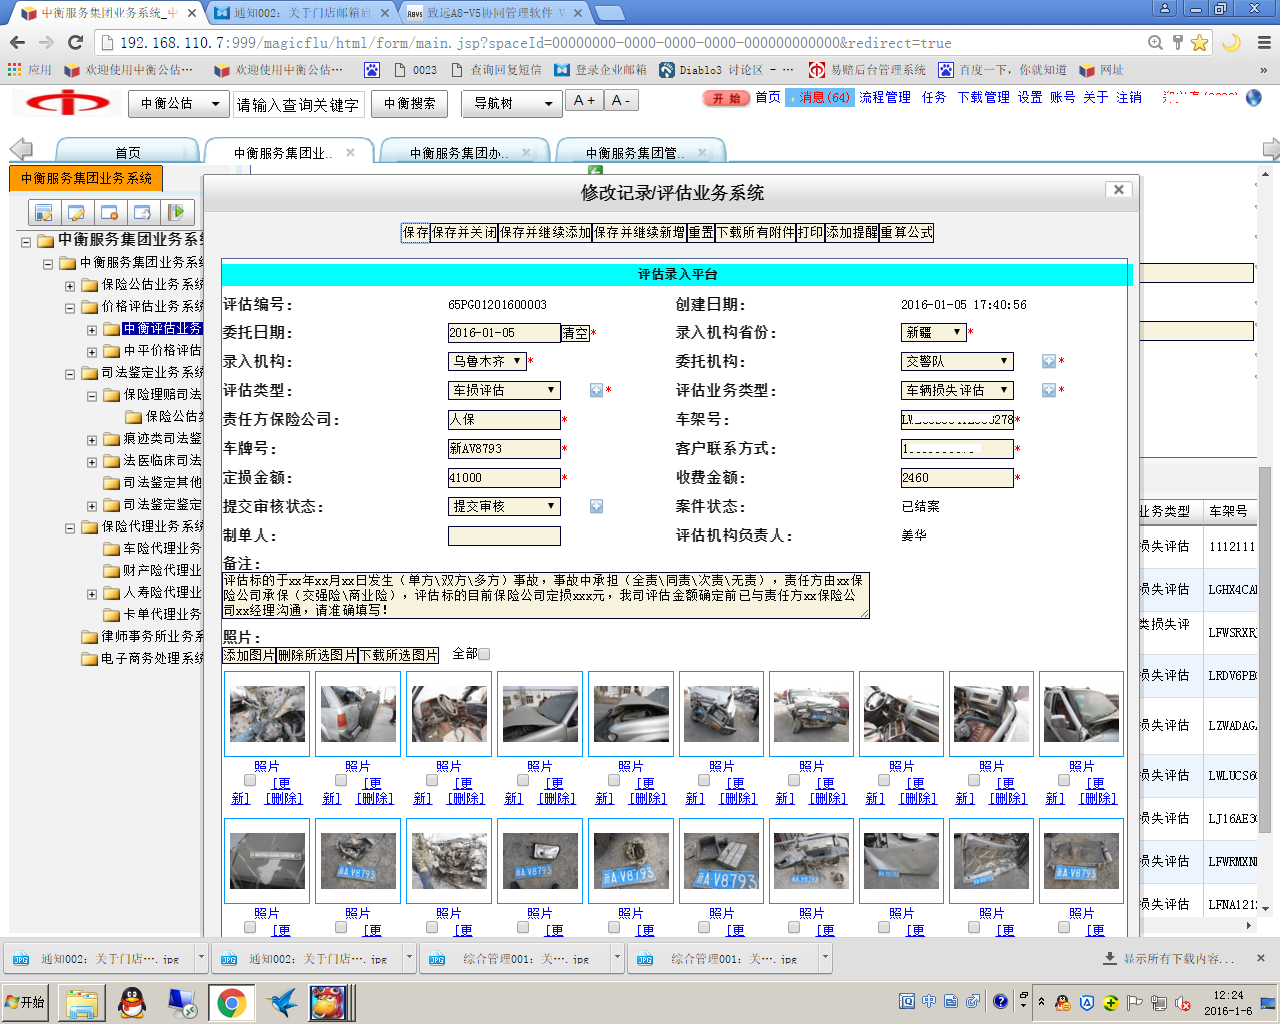Viewport: 1280px width, 1024px height.
Task: Click the add icon beside 评估类型 dropdown
Action: (x=596, y=390)
